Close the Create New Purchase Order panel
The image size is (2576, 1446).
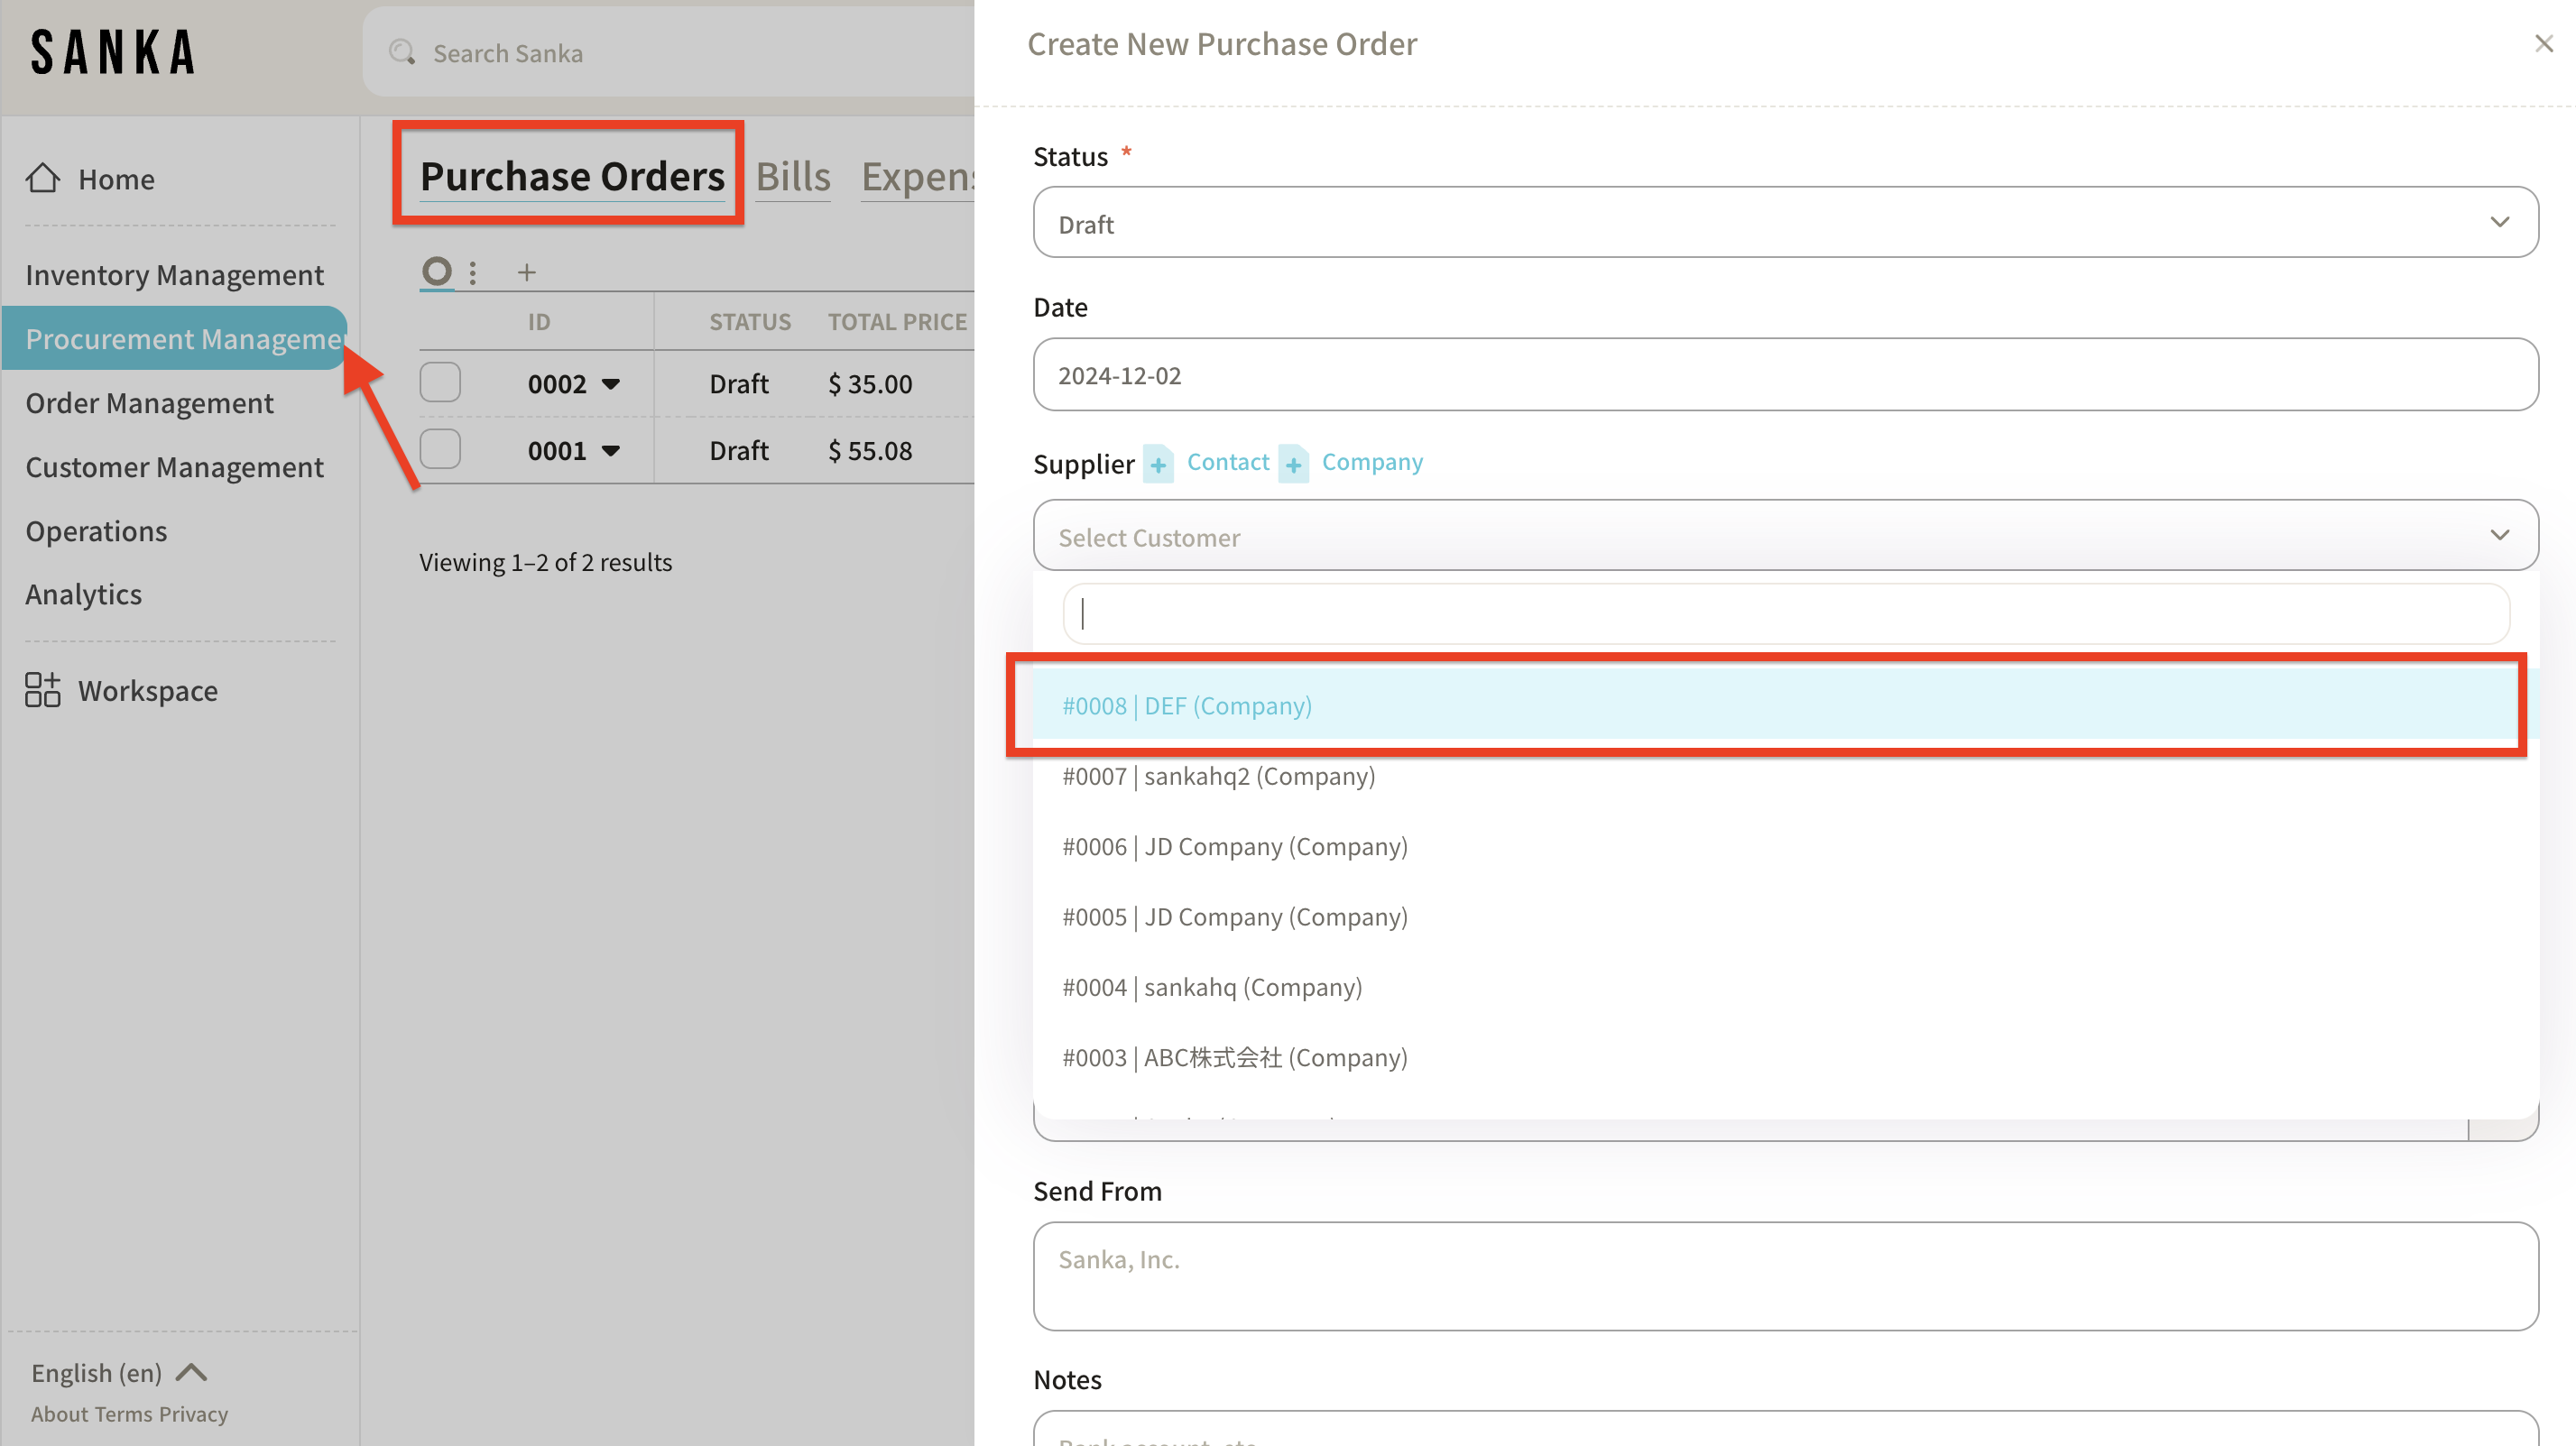point(2543,44)
